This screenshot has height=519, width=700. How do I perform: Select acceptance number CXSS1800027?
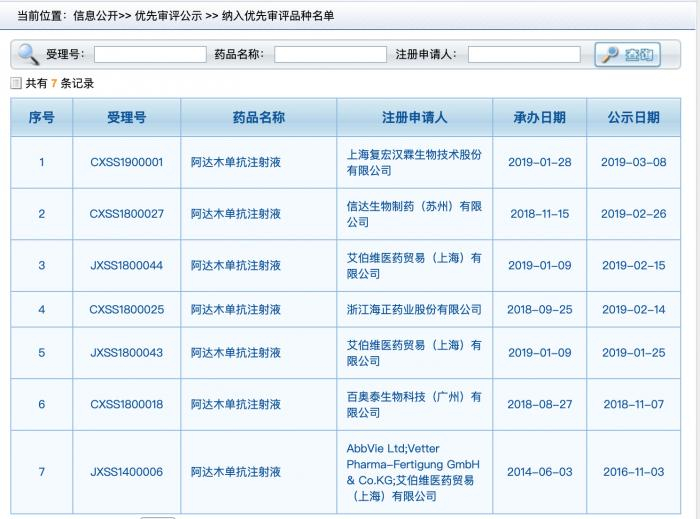(127, 214)
